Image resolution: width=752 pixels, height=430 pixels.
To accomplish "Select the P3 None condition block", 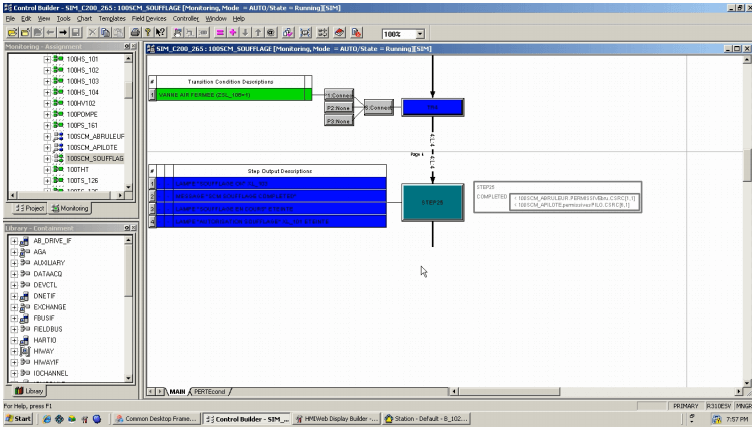I will (x=337, y=121).
